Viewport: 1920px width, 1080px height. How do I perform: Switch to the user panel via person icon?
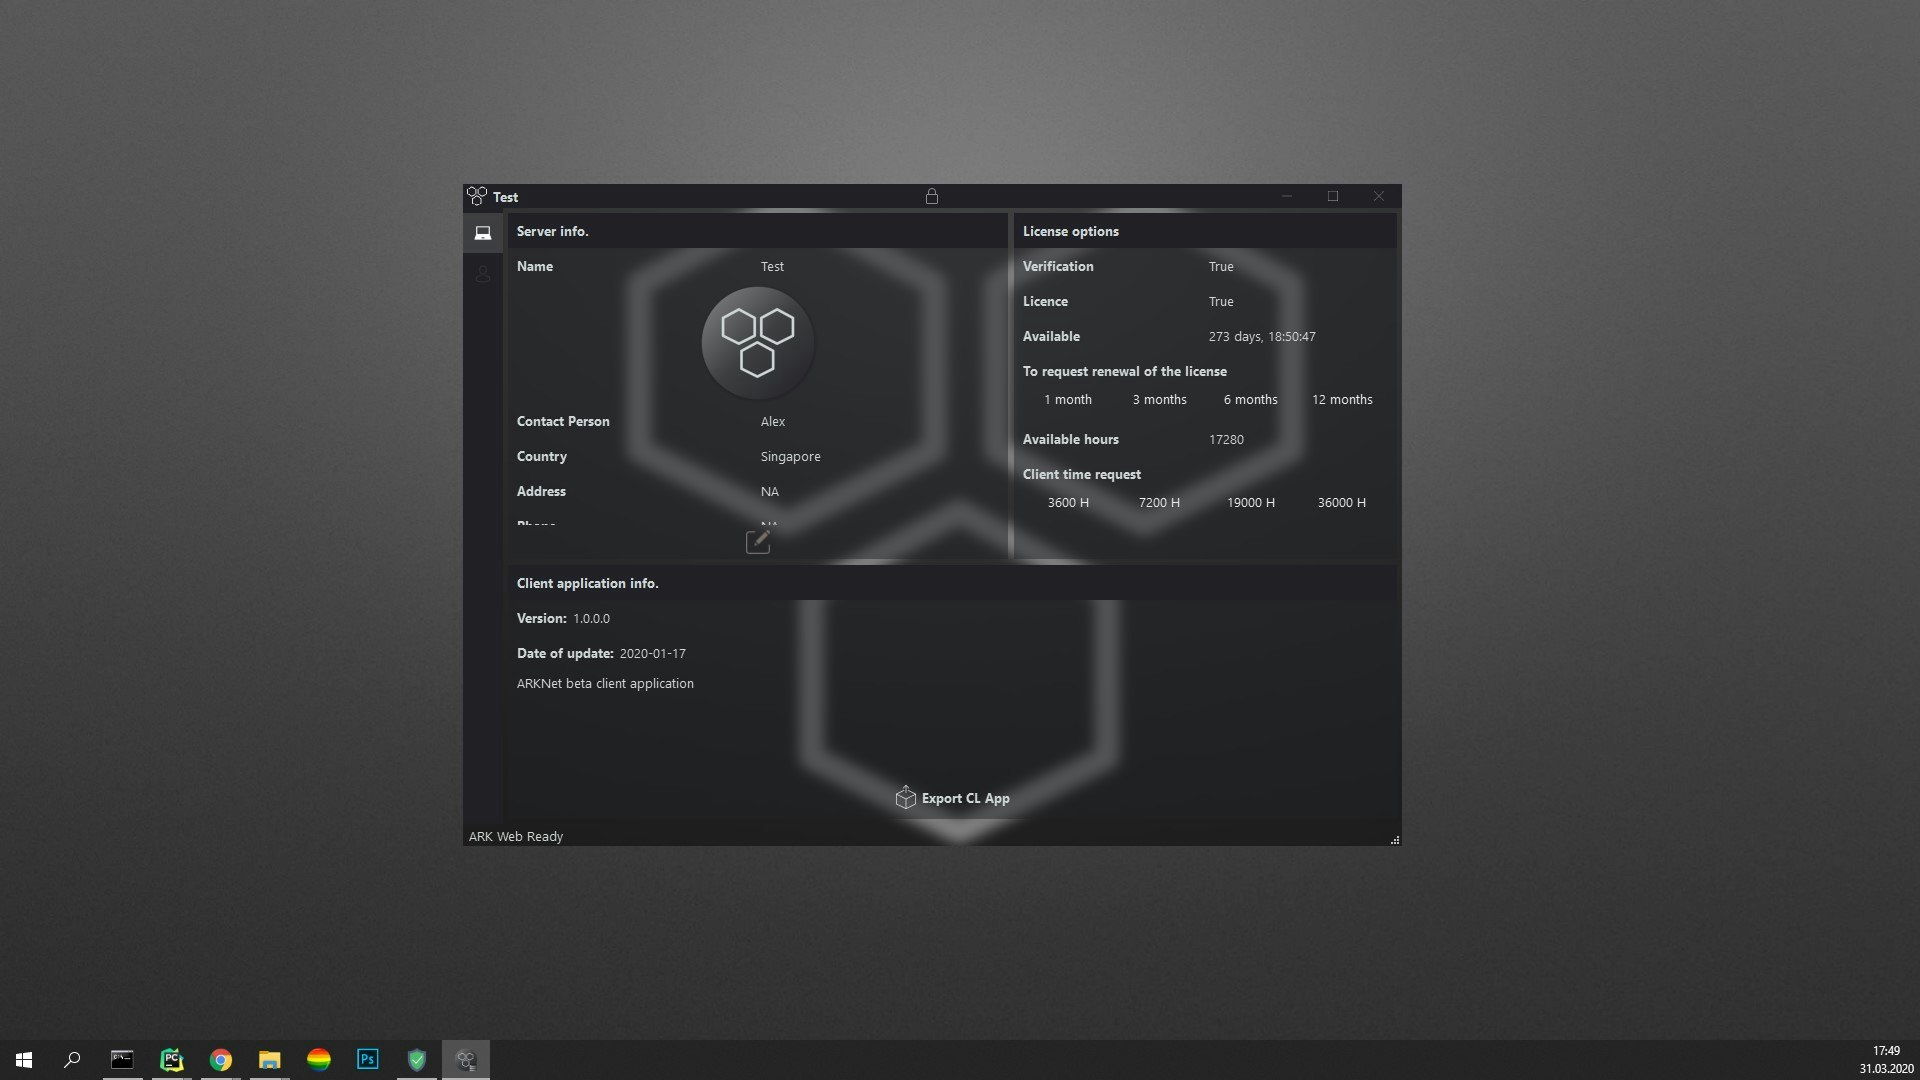483,273
